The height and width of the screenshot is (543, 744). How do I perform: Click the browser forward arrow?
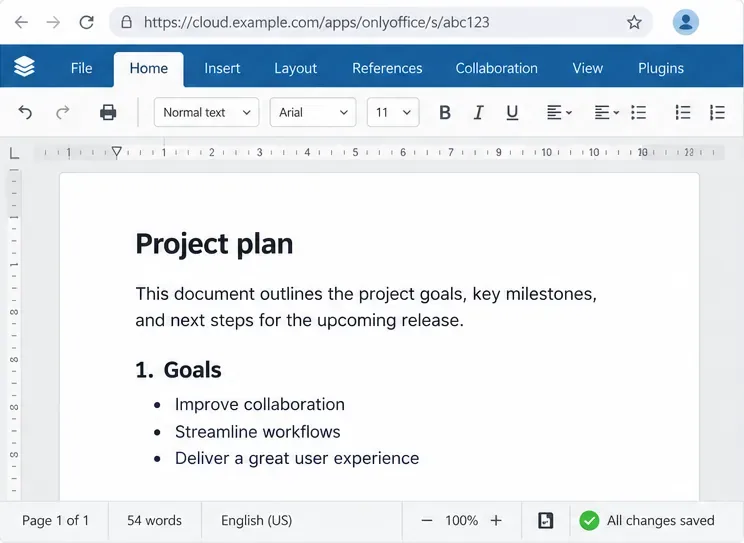coord(54,22)
